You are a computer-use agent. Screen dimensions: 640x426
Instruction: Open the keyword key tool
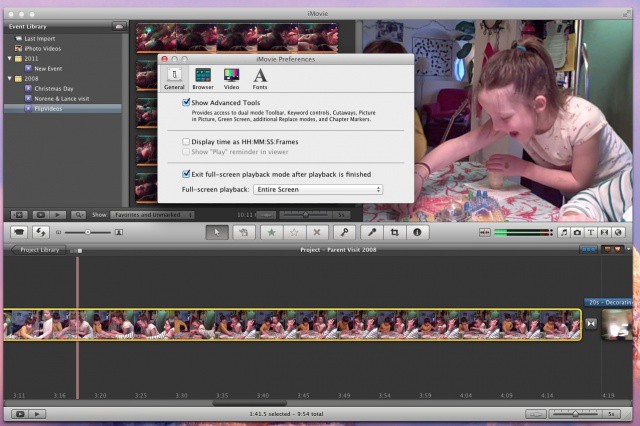coord(343,232)
